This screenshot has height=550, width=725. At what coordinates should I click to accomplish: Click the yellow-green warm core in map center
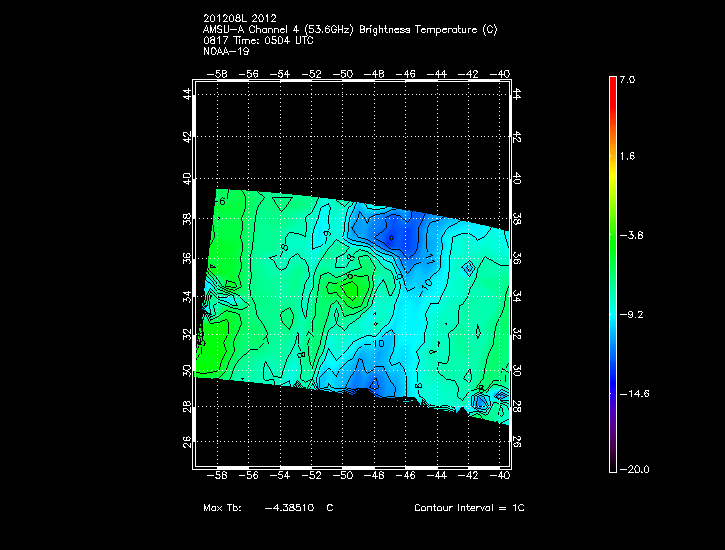[350, 290]
